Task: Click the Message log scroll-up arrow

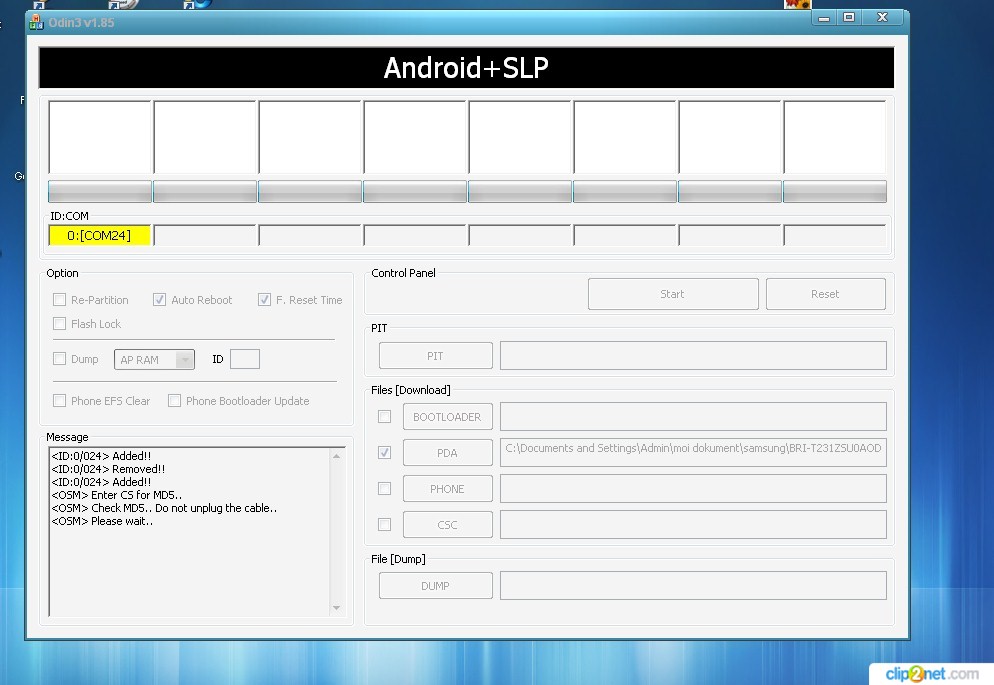Action: coord(336,456)
